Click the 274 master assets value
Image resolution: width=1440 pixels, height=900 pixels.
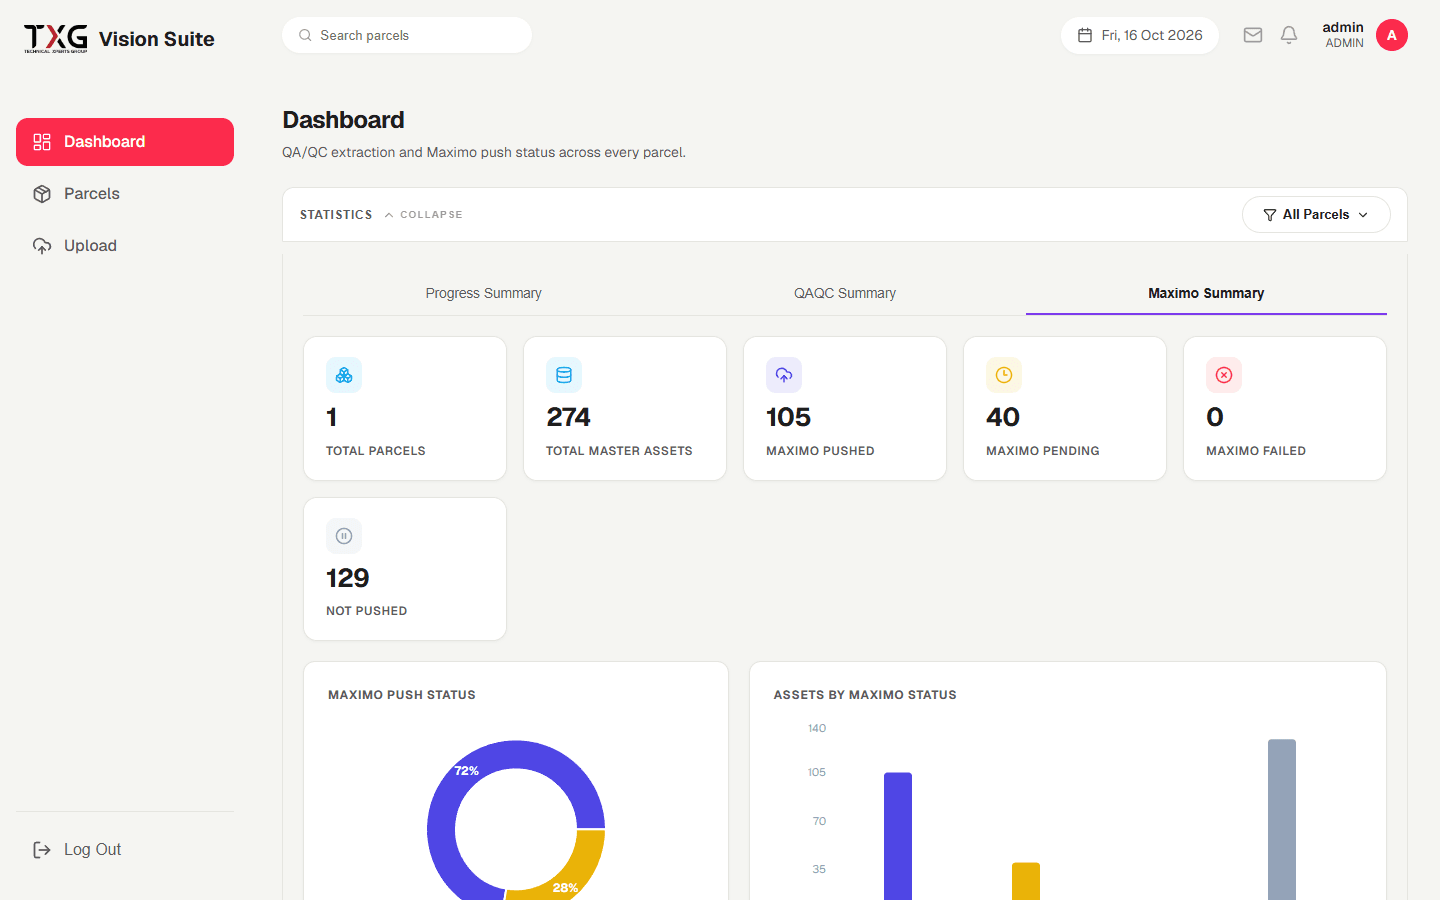[568, 417]
